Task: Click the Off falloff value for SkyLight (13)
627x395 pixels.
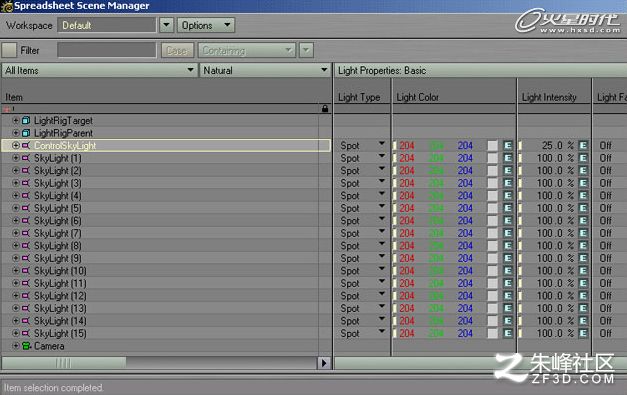Action: [x=605, y=308]
